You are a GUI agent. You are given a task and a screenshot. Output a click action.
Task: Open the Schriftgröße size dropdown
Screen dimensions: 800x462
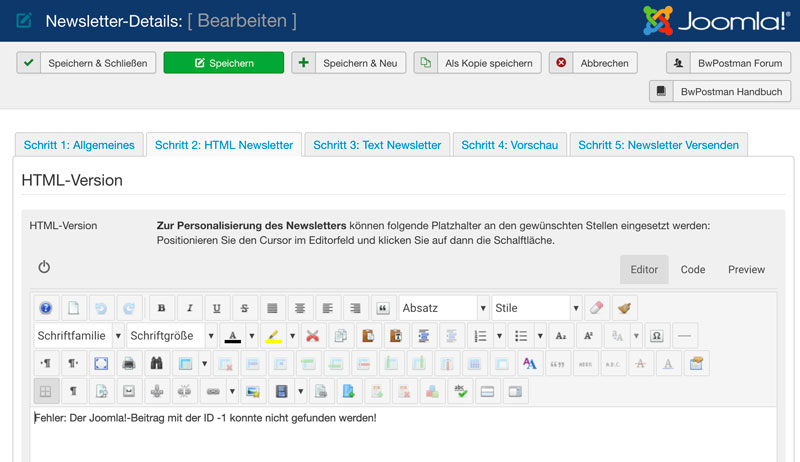[x=172, y=336]
